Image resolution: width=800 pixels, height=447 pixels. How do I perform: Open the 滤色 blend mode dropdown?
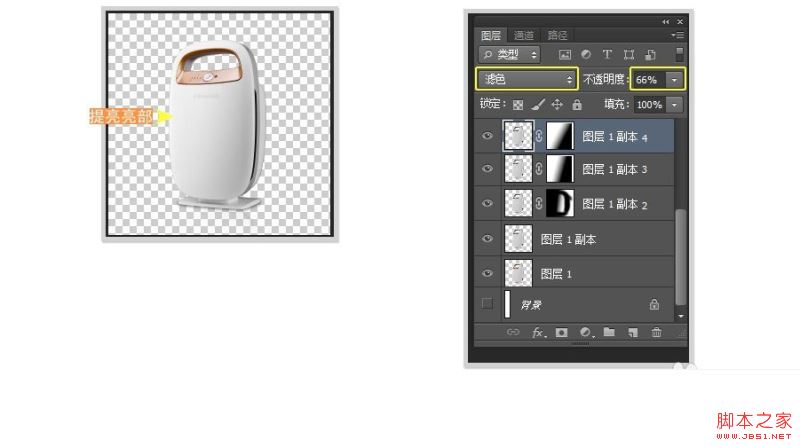(526, 79)
